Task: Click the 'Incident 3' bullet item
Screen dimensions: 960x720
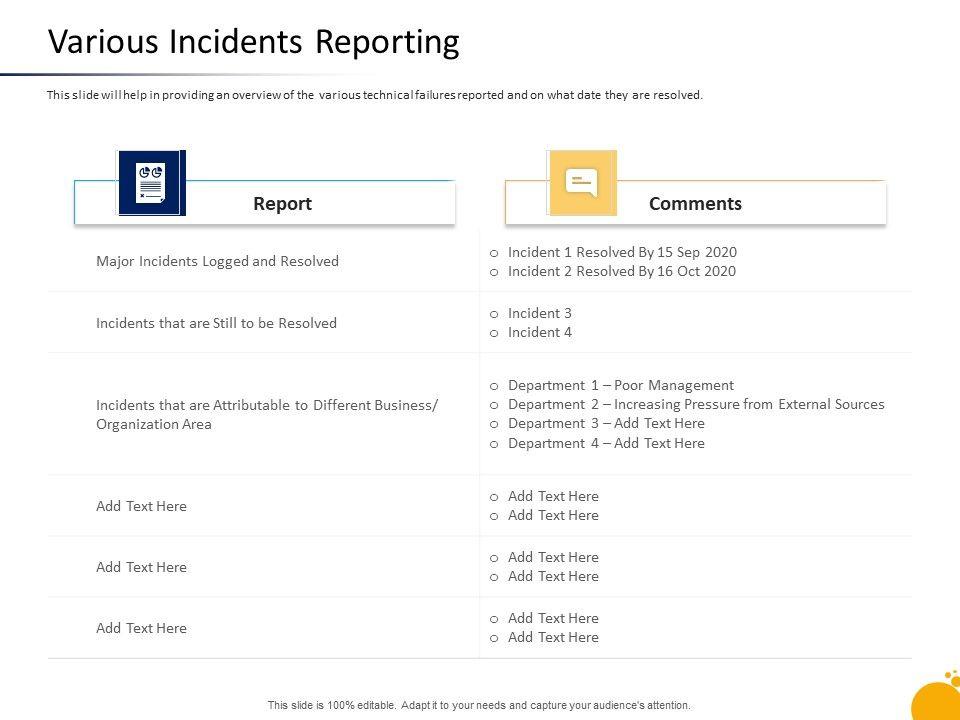Action: click(x=539, y=313)
